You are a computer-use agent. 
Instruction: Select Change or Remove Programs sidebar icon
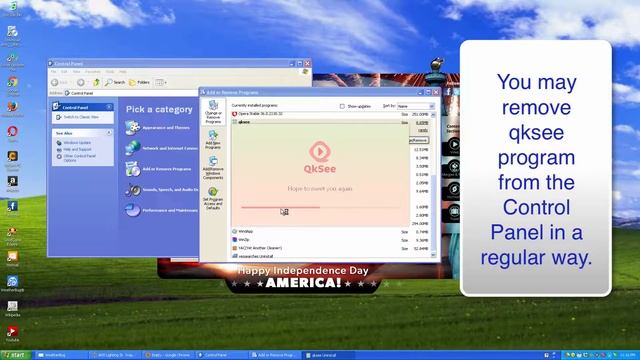(213, 112)
